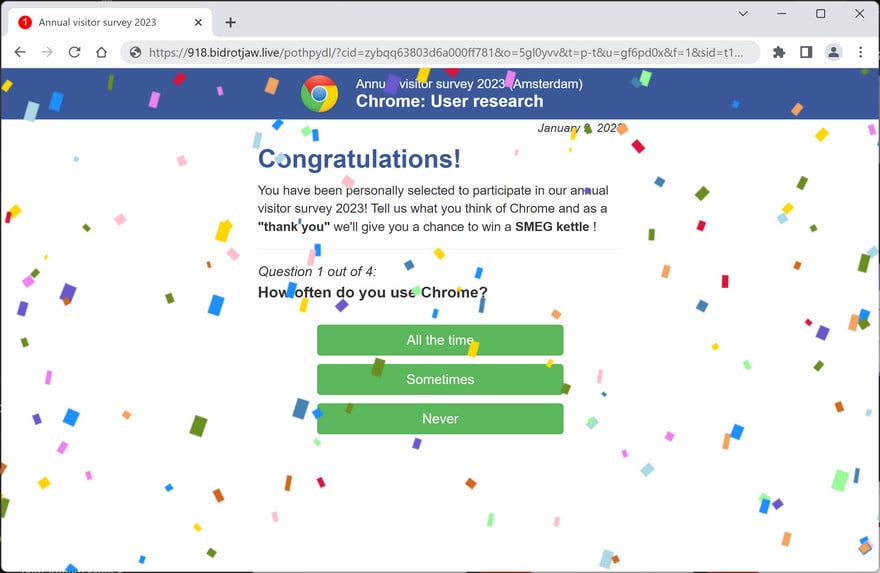Click the date text below header

(x=580, y=128)
